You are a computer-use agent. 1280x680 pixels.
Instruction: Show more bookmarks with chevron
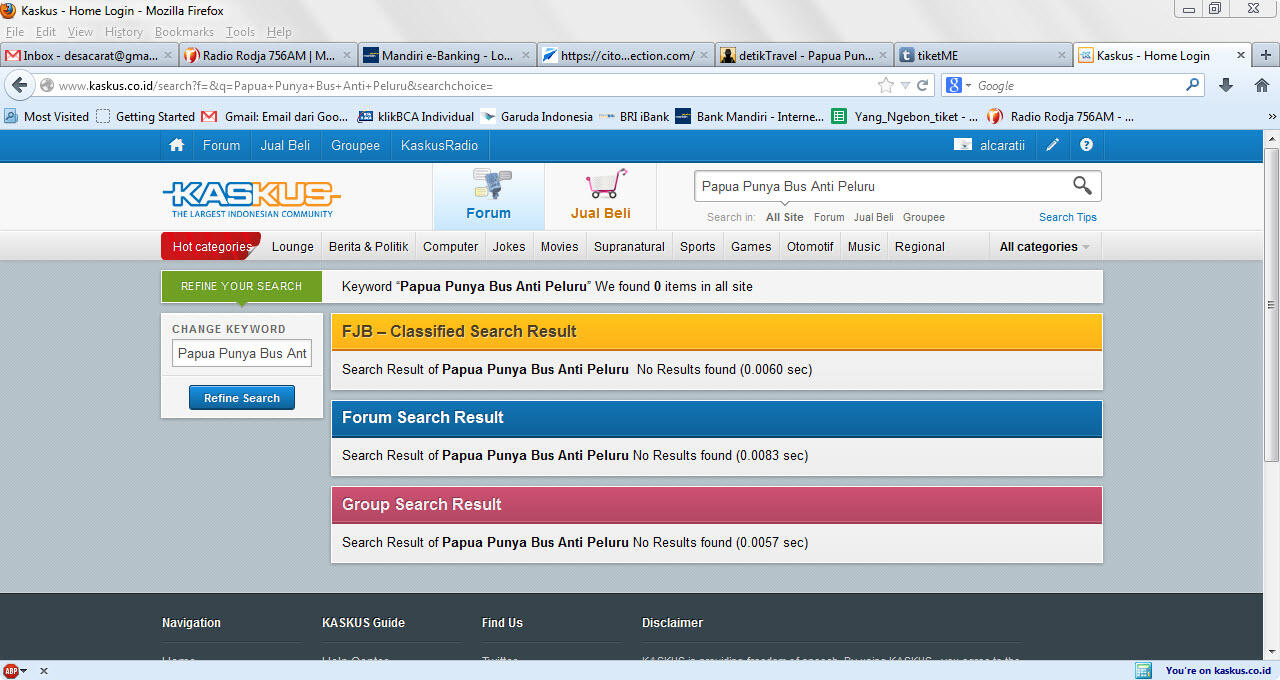click(x=1272, y=116)
